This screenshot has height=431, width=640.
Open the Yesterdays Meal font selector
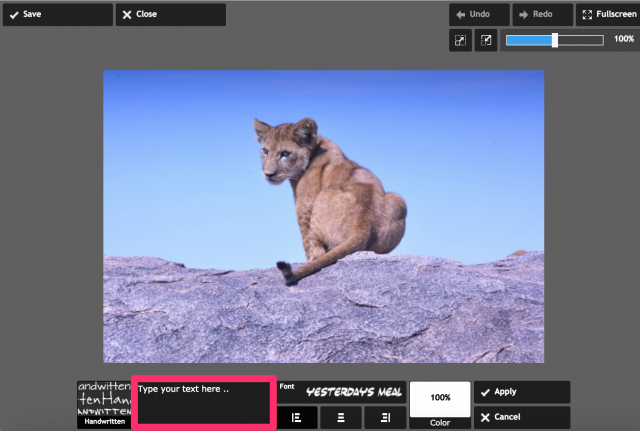tap(353, 392)
